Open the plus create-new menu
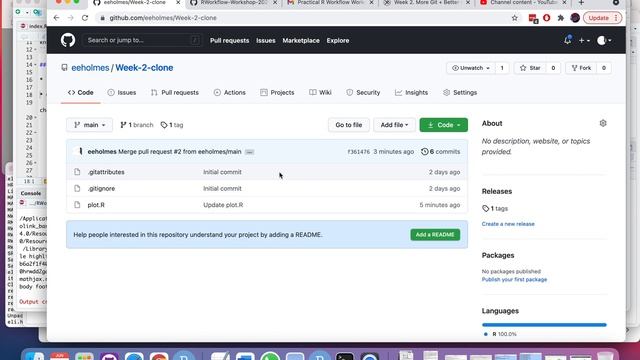The width and height of the screenshot is (640, 360). 584,40
